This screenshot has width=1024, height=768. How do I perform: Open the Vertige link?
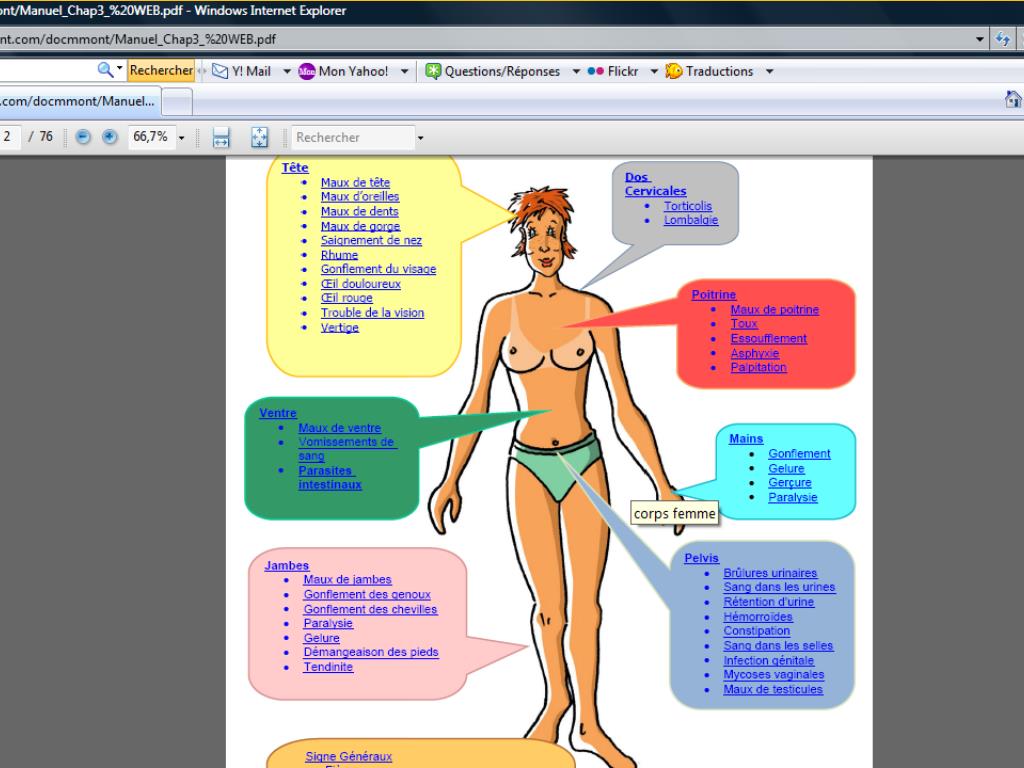pos(340,328)
